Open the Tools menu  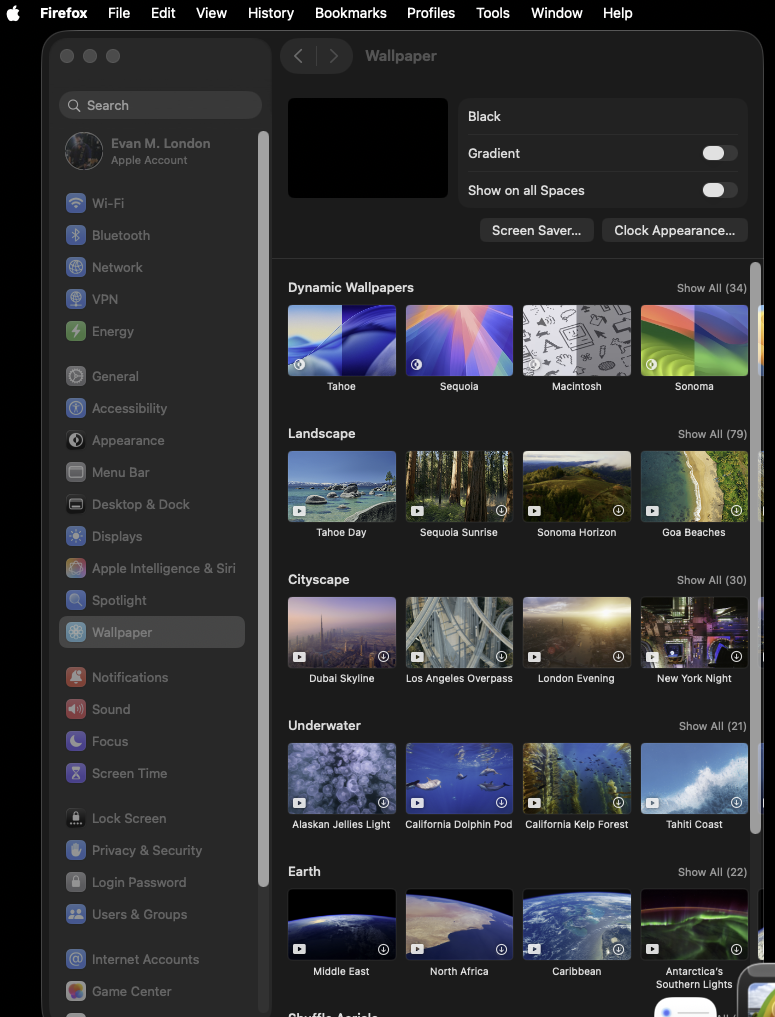pyautogui.click(x=493, y=13)
